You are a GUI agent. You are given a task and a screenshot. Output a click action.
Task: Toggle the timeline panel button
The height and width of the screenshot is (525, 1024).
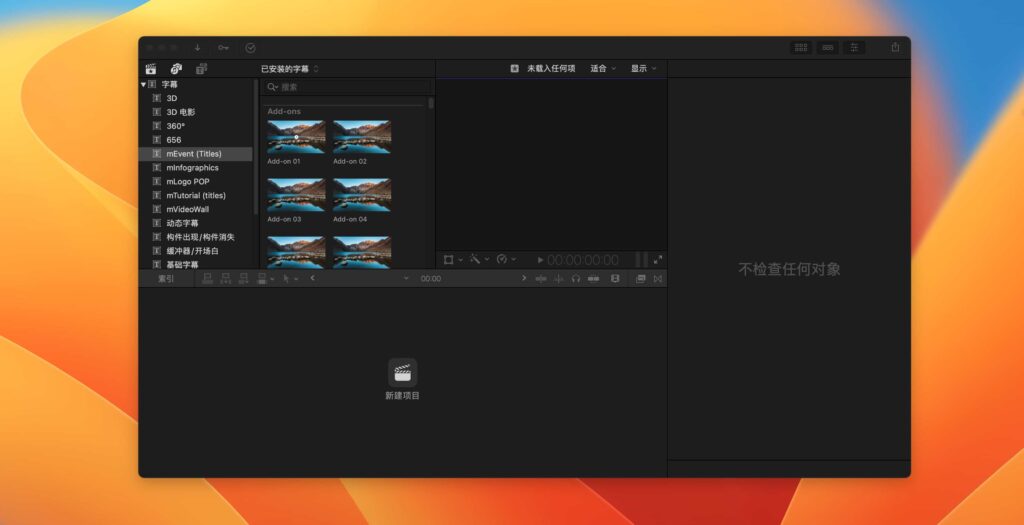coord(827,48)
